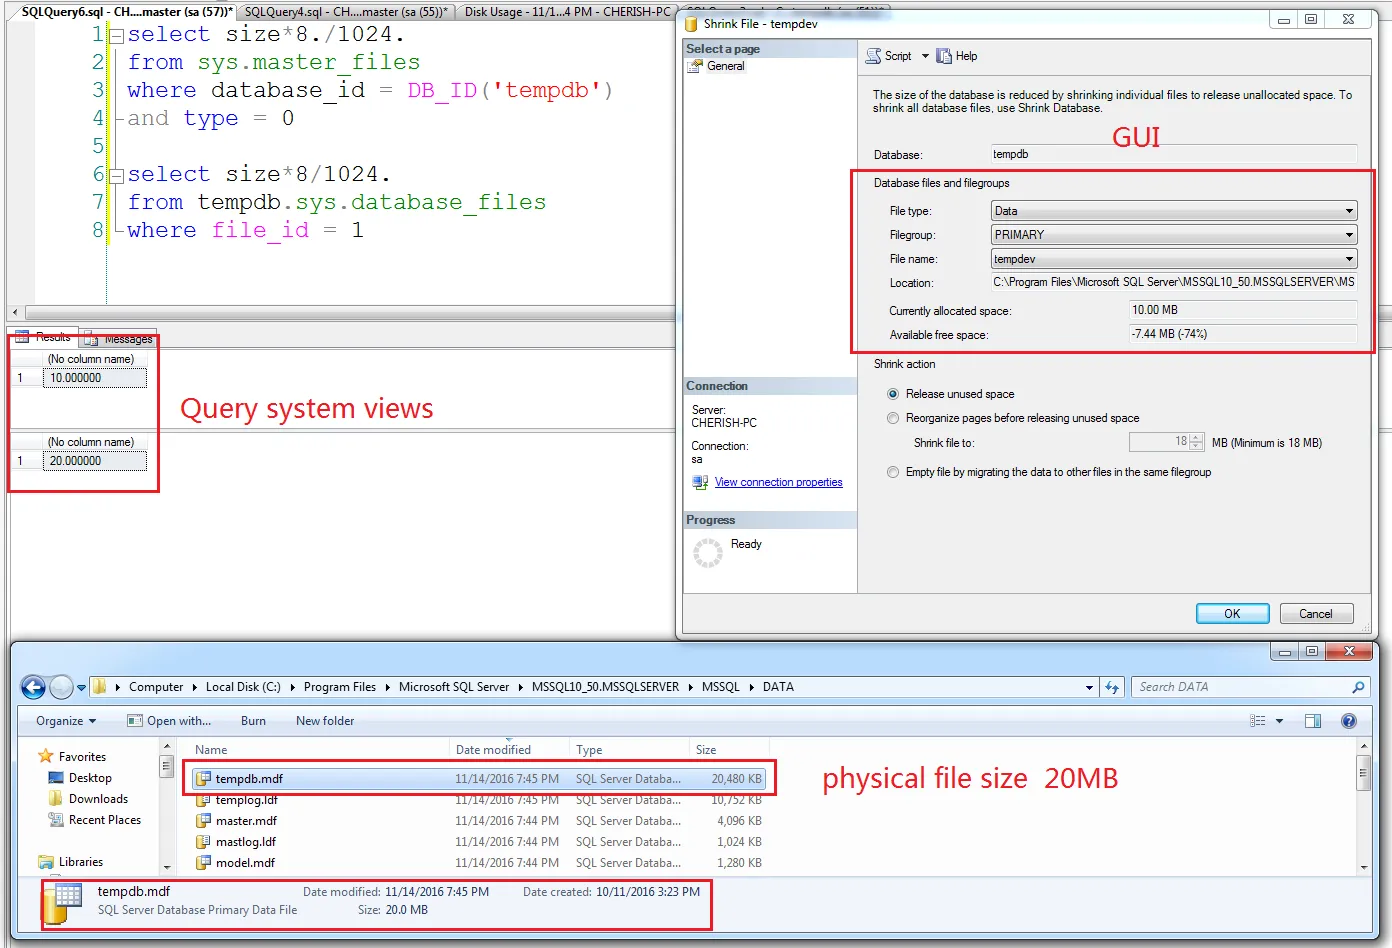Click Explorer Forward navigation button
Image resolution: width=1392 pixels, height=948 pixels.
pyautogui.click(x=61, y=687)
